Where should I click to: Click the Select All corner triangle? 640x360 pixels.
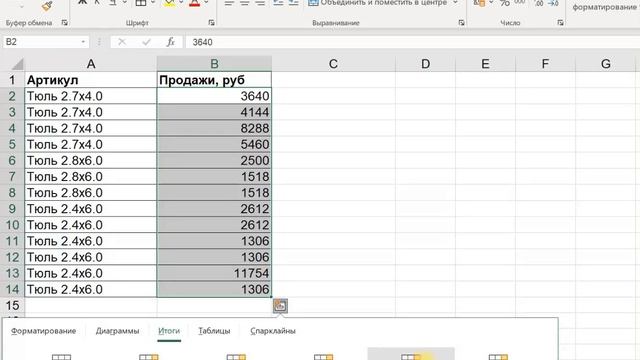point(18,64)
